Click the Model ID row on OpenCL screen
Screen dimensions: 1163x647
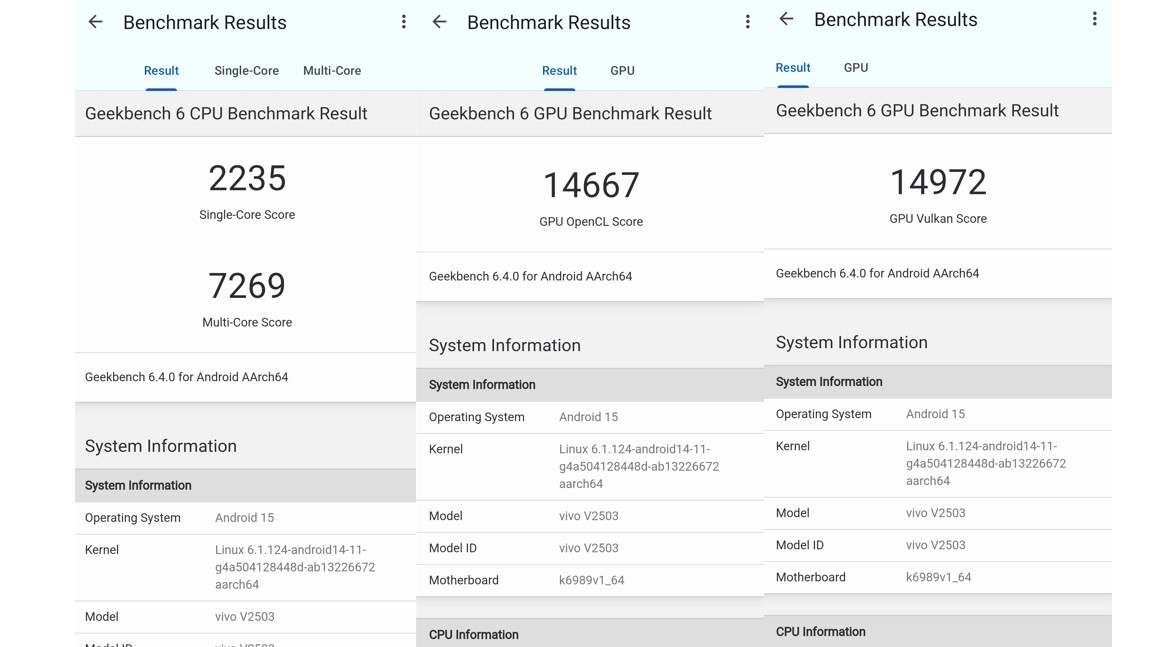click(x=590, y=548)
